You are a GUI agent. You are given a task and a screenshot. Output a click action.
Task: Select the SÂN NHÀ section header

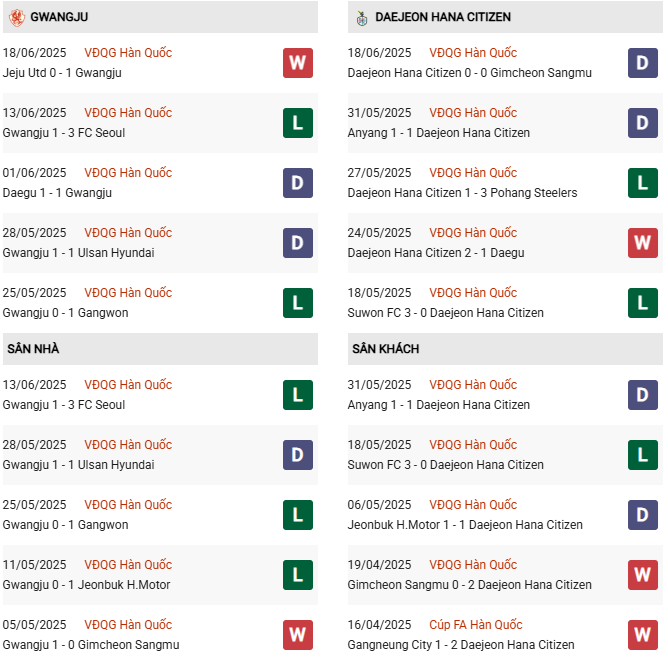pos(160,349)
